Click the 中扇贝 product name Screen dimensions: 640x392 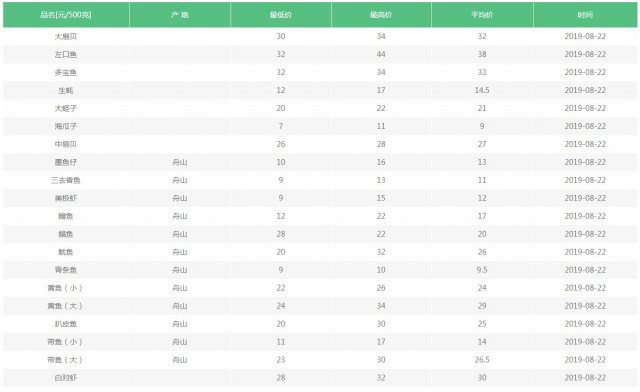(x=66, y=144)
